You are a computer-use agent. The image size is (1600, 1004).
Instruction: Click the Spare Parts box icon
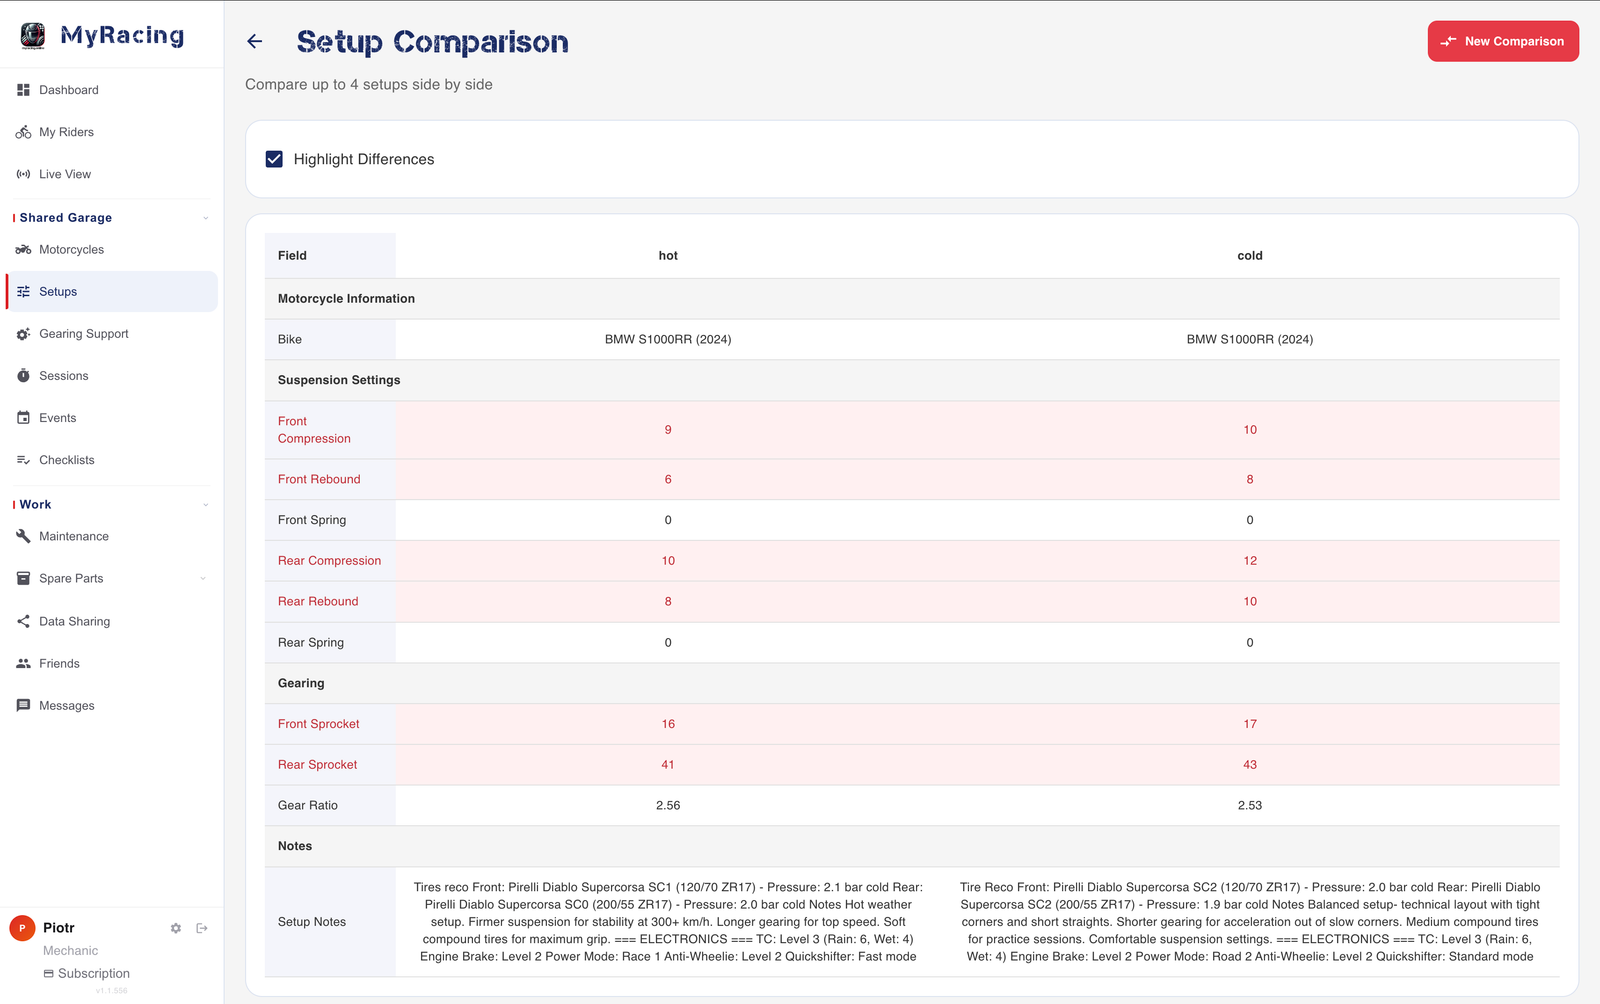coord(23,578)
